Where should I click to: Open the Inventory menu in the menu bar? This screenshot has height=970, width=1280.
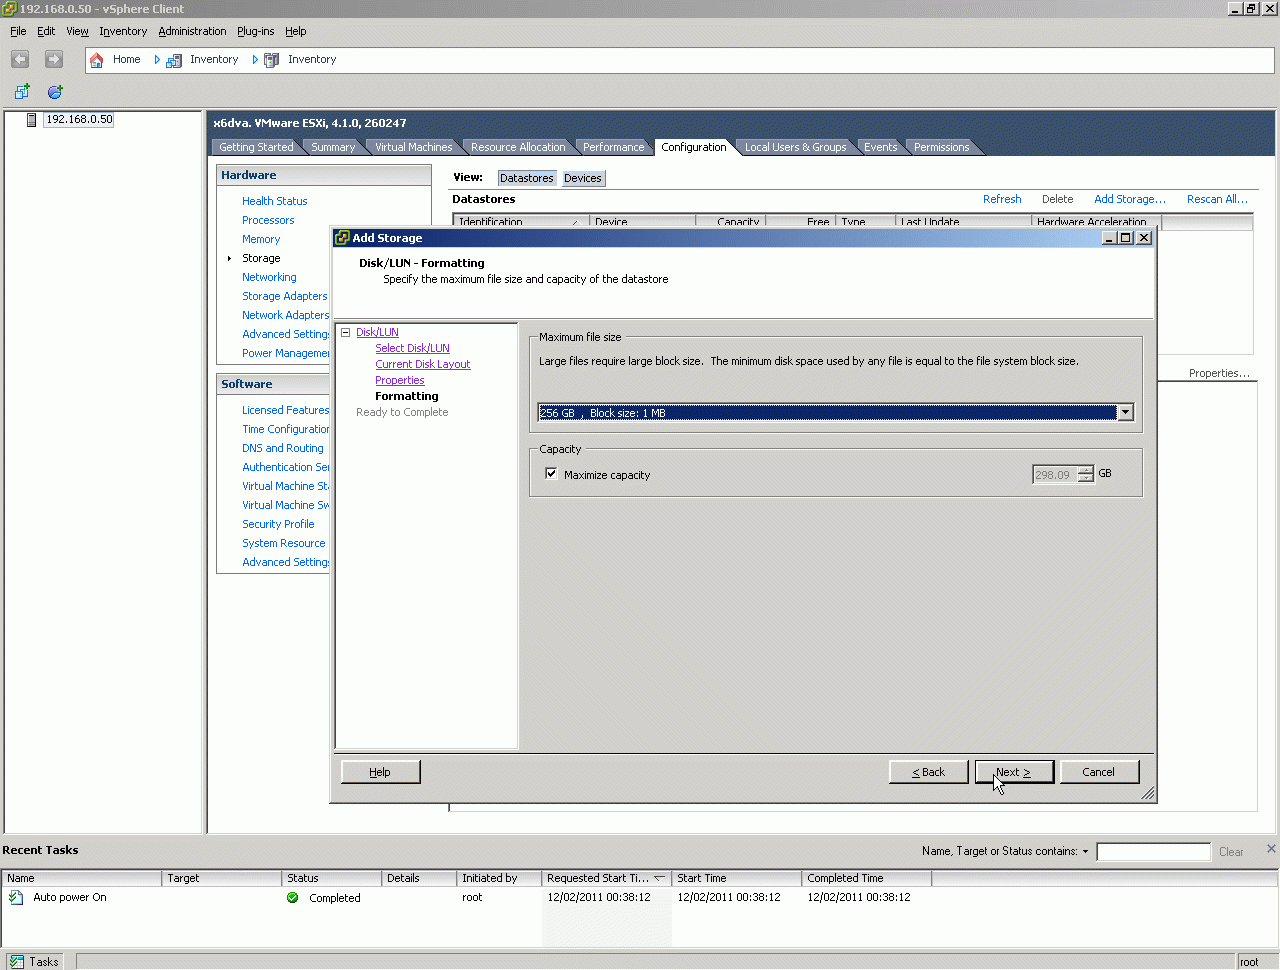[123, 31]
